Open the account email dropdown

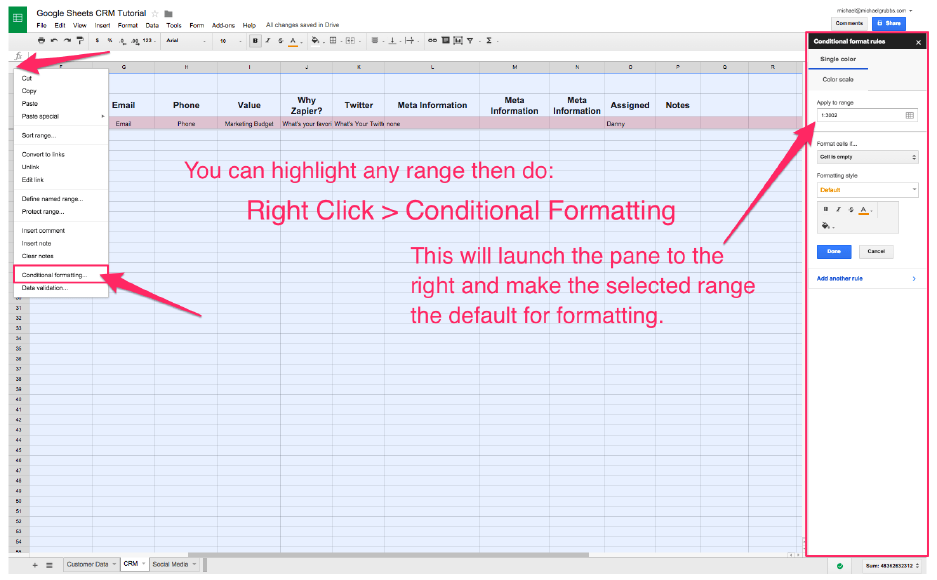tap(874, 11)
